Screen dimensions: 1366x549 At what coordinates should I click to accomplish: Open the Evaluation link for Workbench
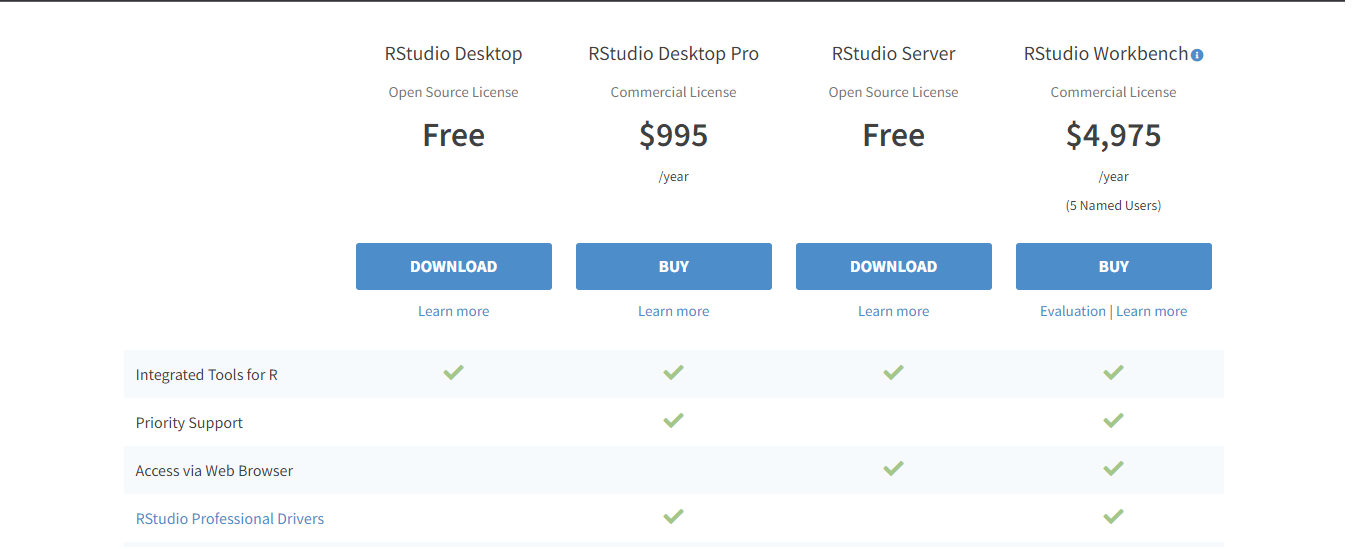click(1072, 311)
